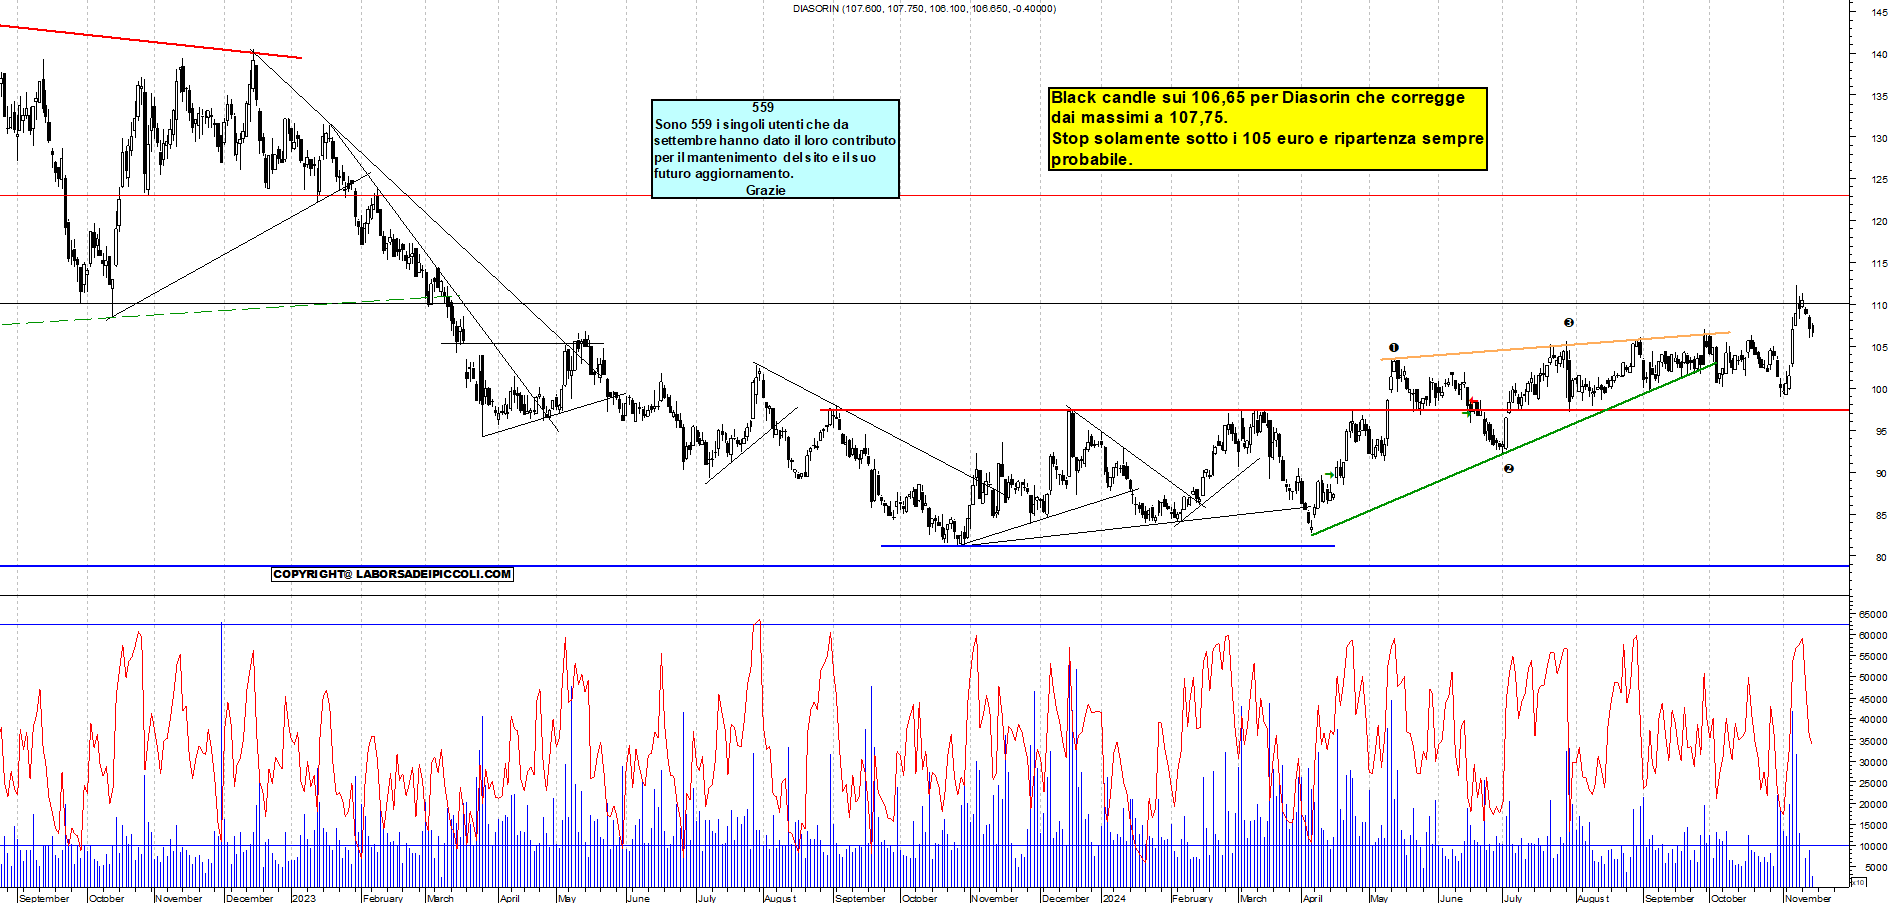Click the 45000 volume axis label
This screenshot has height=903, width=1890.
point(1873,699)
